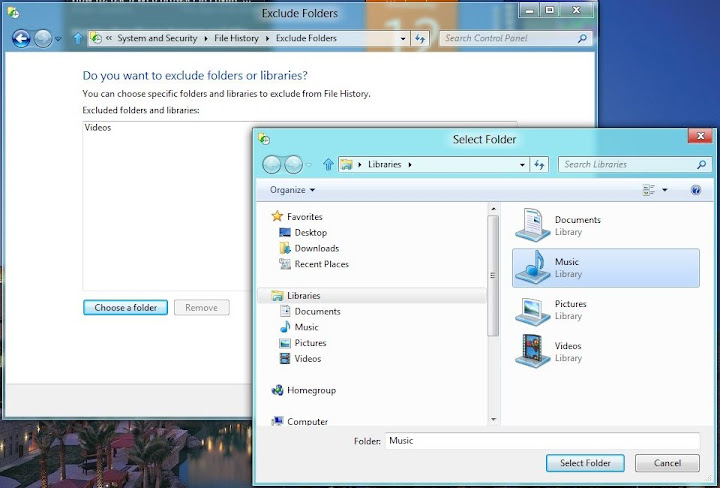Select Libraries in the navigation pane
Viewport: 720px width, 488px height.
click(371, 296)
